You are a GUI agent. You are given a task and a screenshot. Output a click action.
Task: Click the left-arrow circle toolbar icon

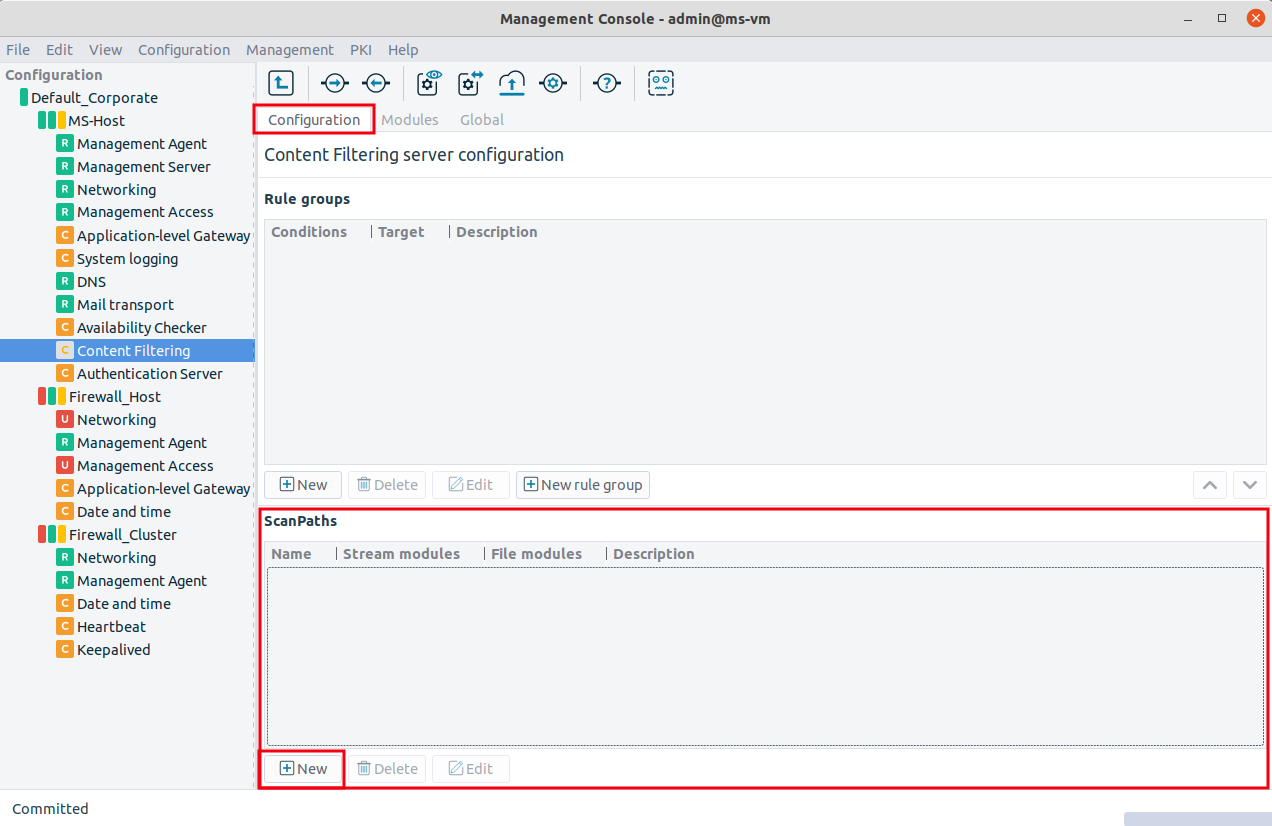click(x=376, y=84)
